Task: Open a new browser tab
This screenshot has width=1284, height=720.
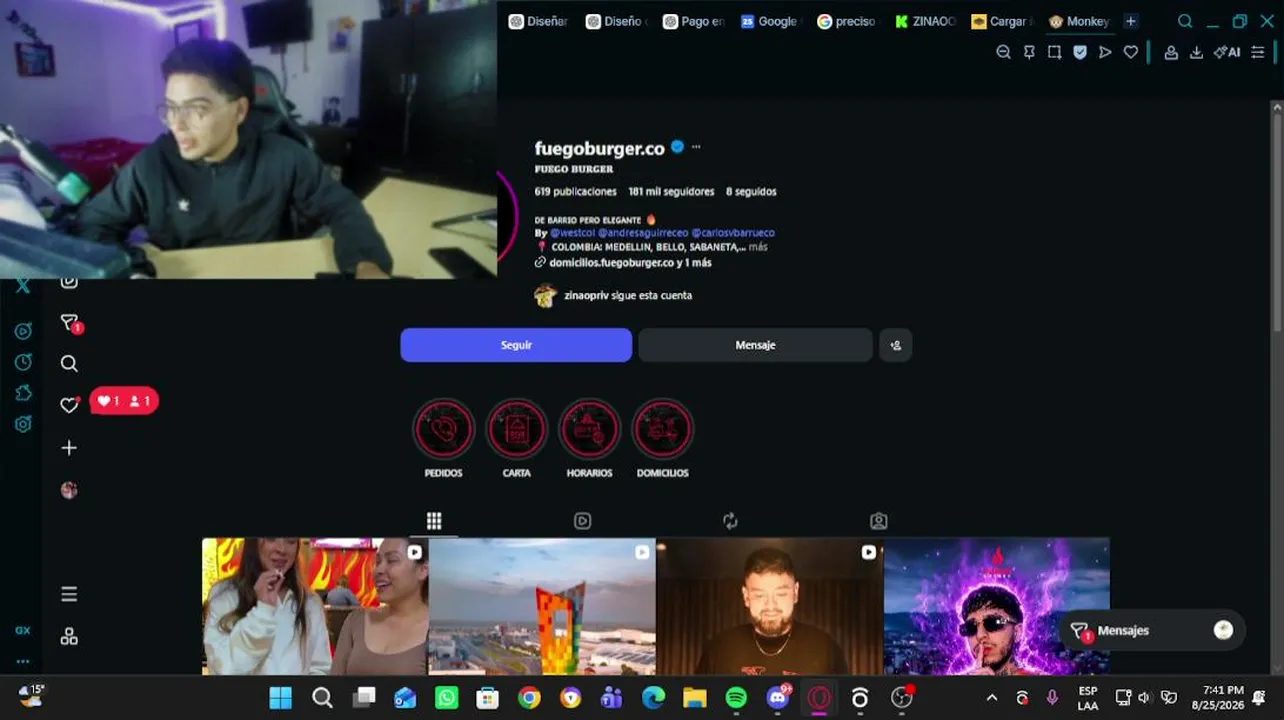Action: click(1131, 21)
